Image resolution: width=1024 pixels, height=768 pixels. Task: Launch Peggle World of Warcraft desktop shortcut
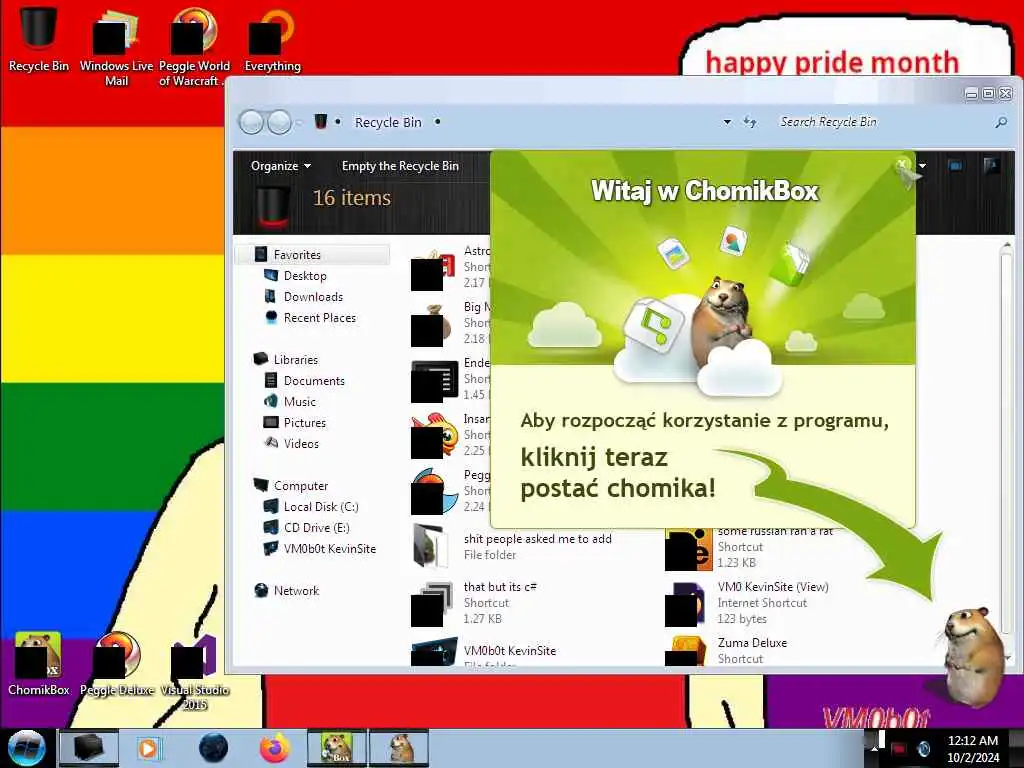click(x=194, y=46)
